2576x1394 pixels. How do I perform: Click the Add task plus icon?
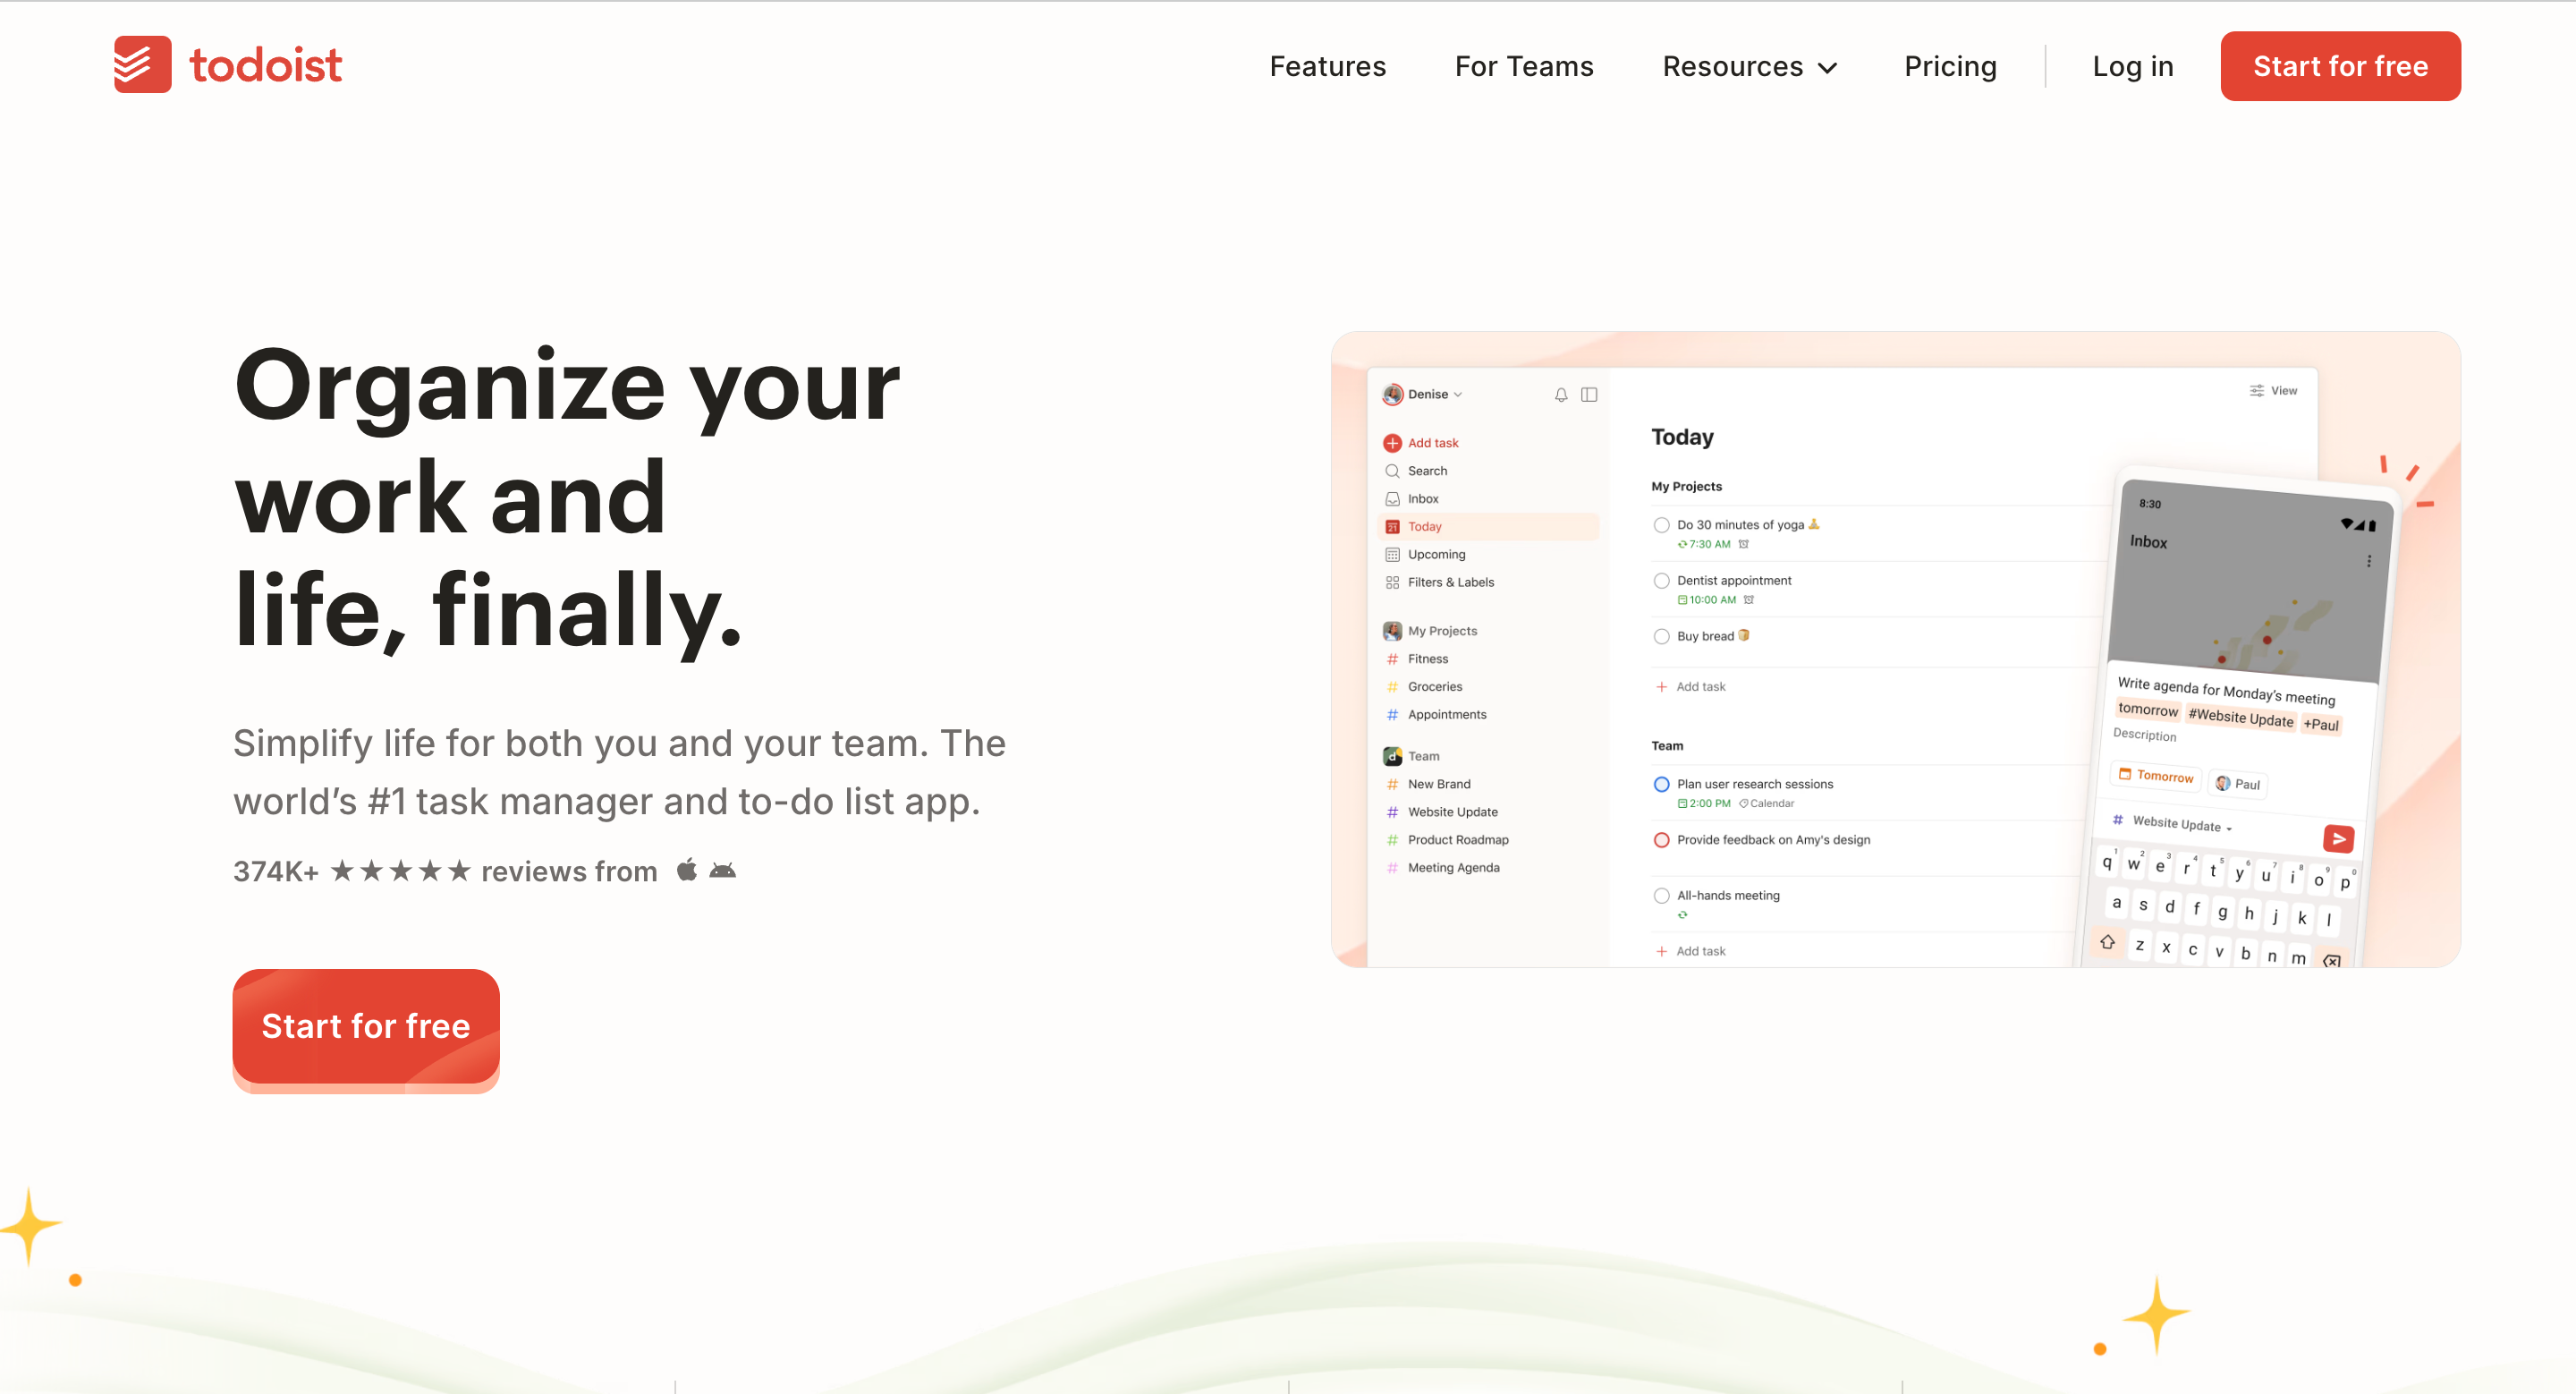click(x=1392, y=442)
